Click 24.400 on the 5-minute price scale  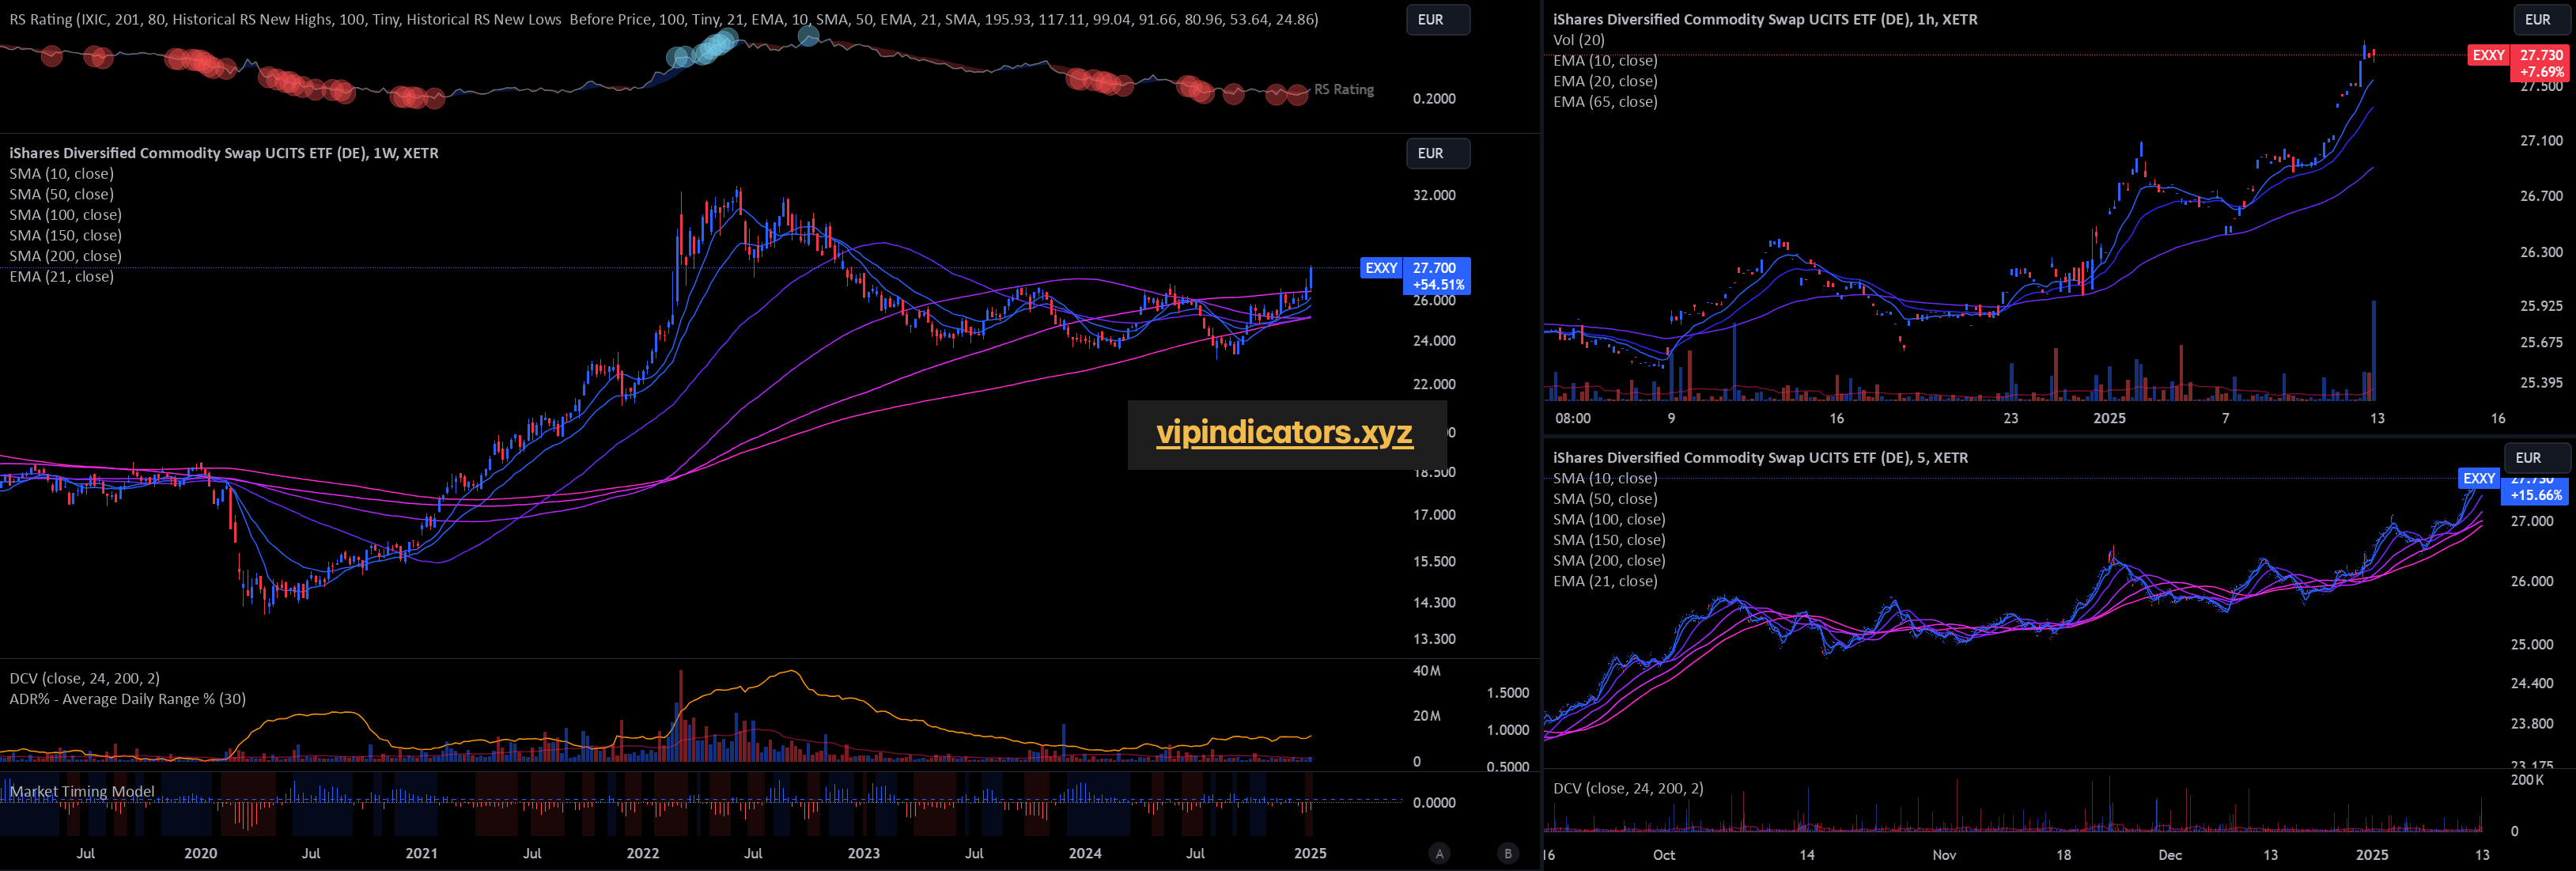2532,684
